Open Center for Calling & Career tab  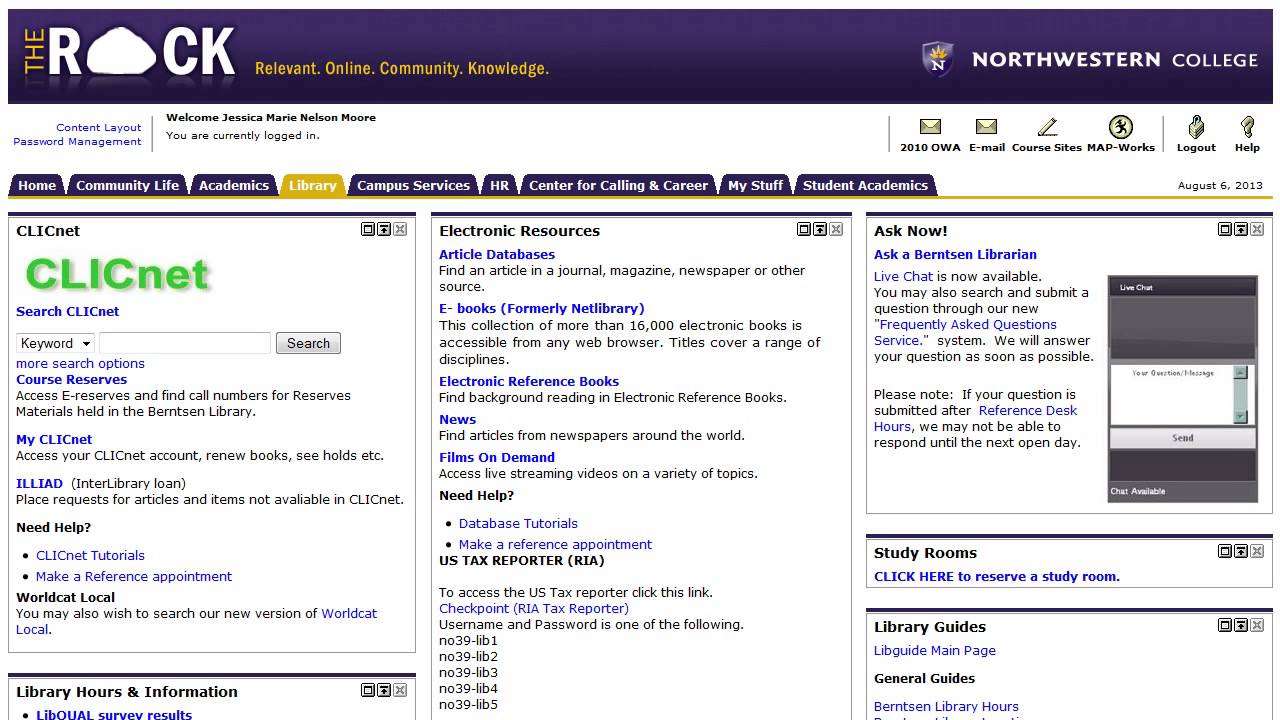pos(618,185)
